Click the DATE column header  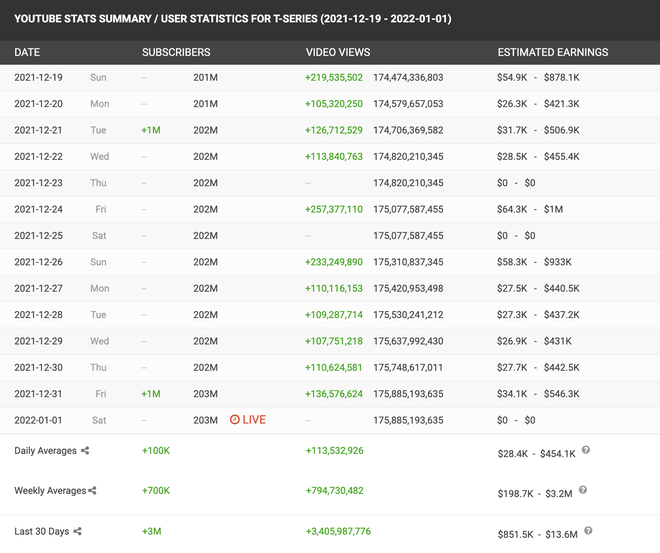(27, 52)
